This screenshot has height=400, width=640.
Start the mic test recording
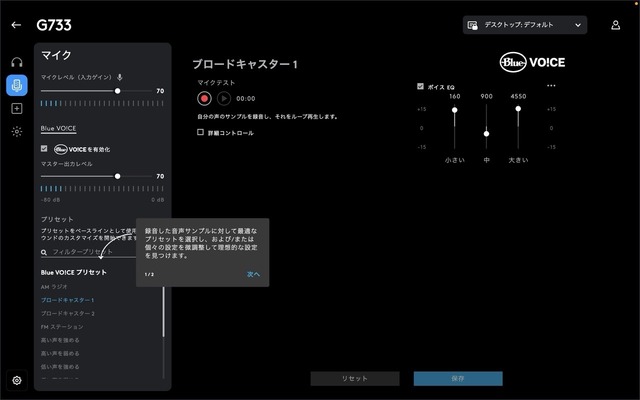[x=204, y=98]
